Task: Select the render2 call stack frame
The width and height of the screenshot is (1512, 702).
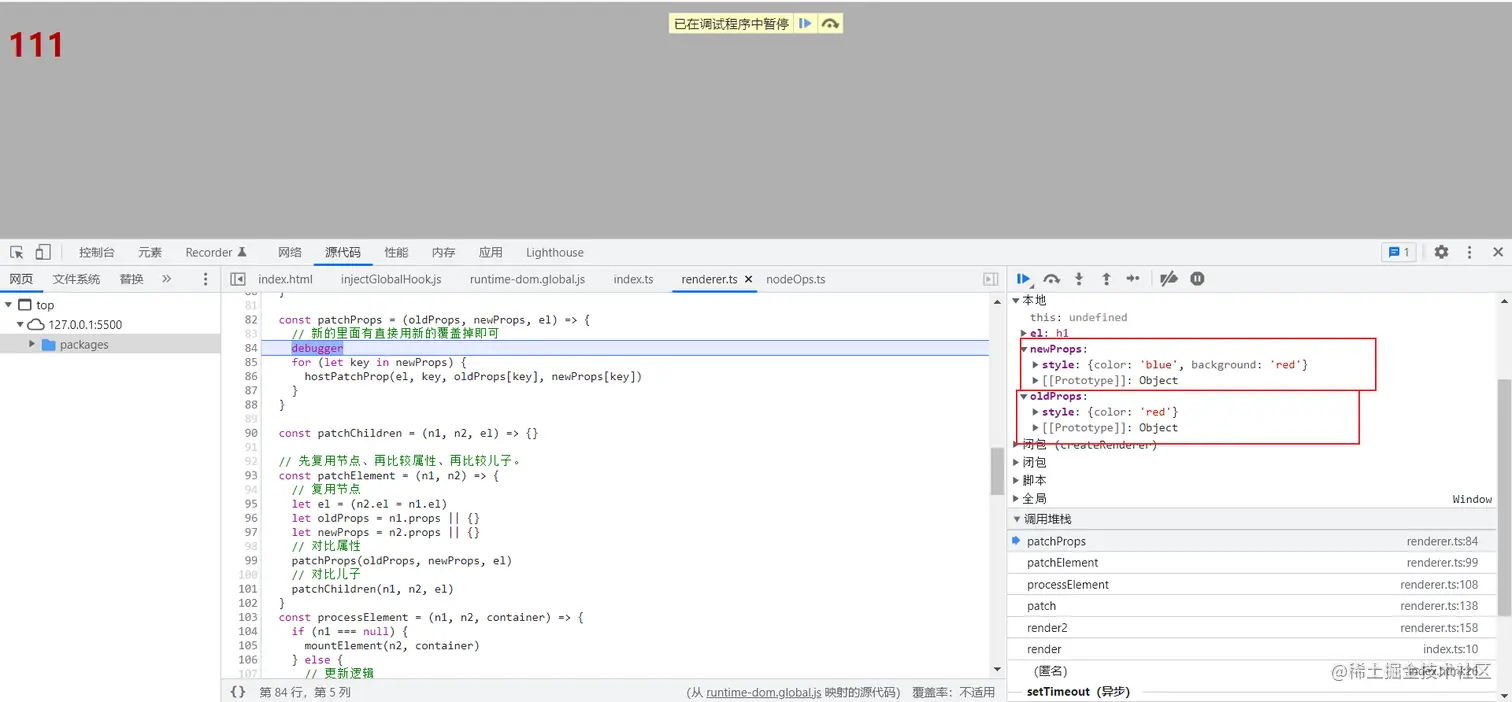Action: coord(1252,628)
